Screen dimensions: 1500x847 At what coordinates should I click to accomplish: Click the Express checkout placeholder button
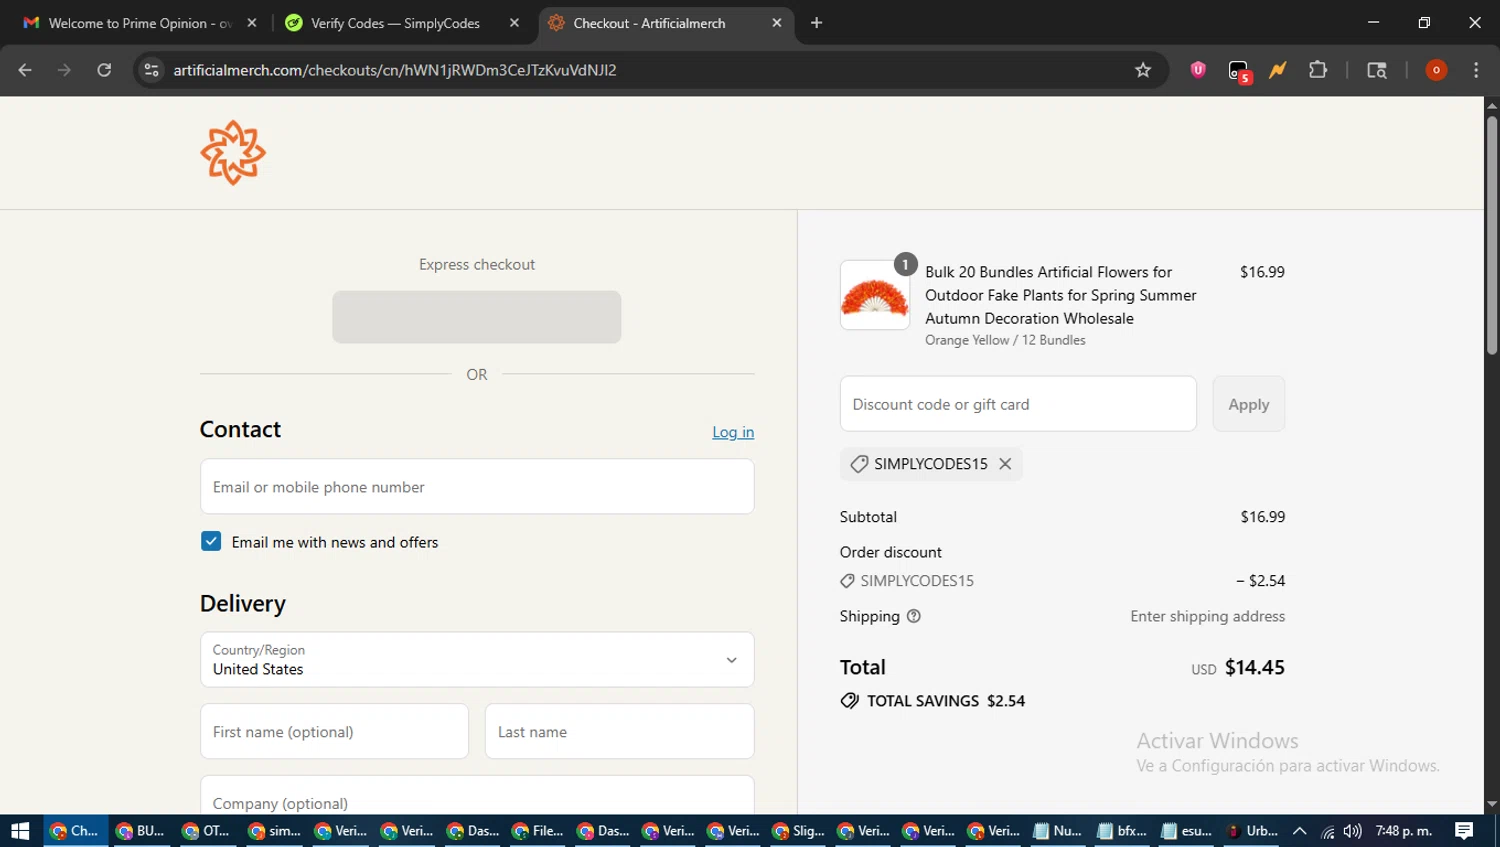pyautogui.click(x=477, y=317)
